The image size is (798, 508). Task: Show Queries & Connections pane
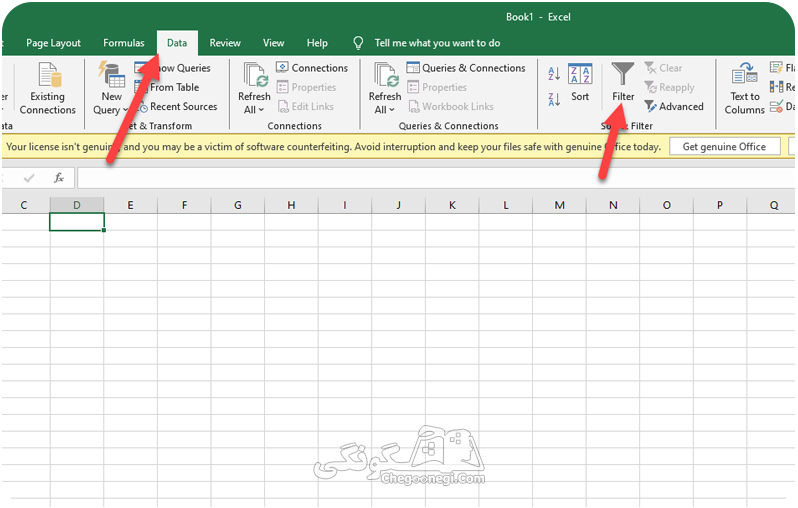(x=466, y=68)
